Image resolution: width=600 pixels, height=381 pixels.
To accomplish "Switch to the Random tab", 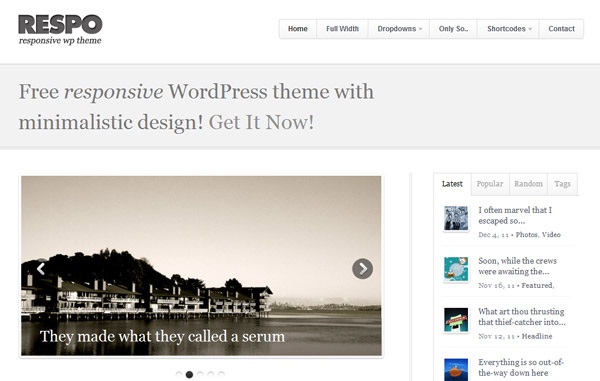I will tap(528, 184).
